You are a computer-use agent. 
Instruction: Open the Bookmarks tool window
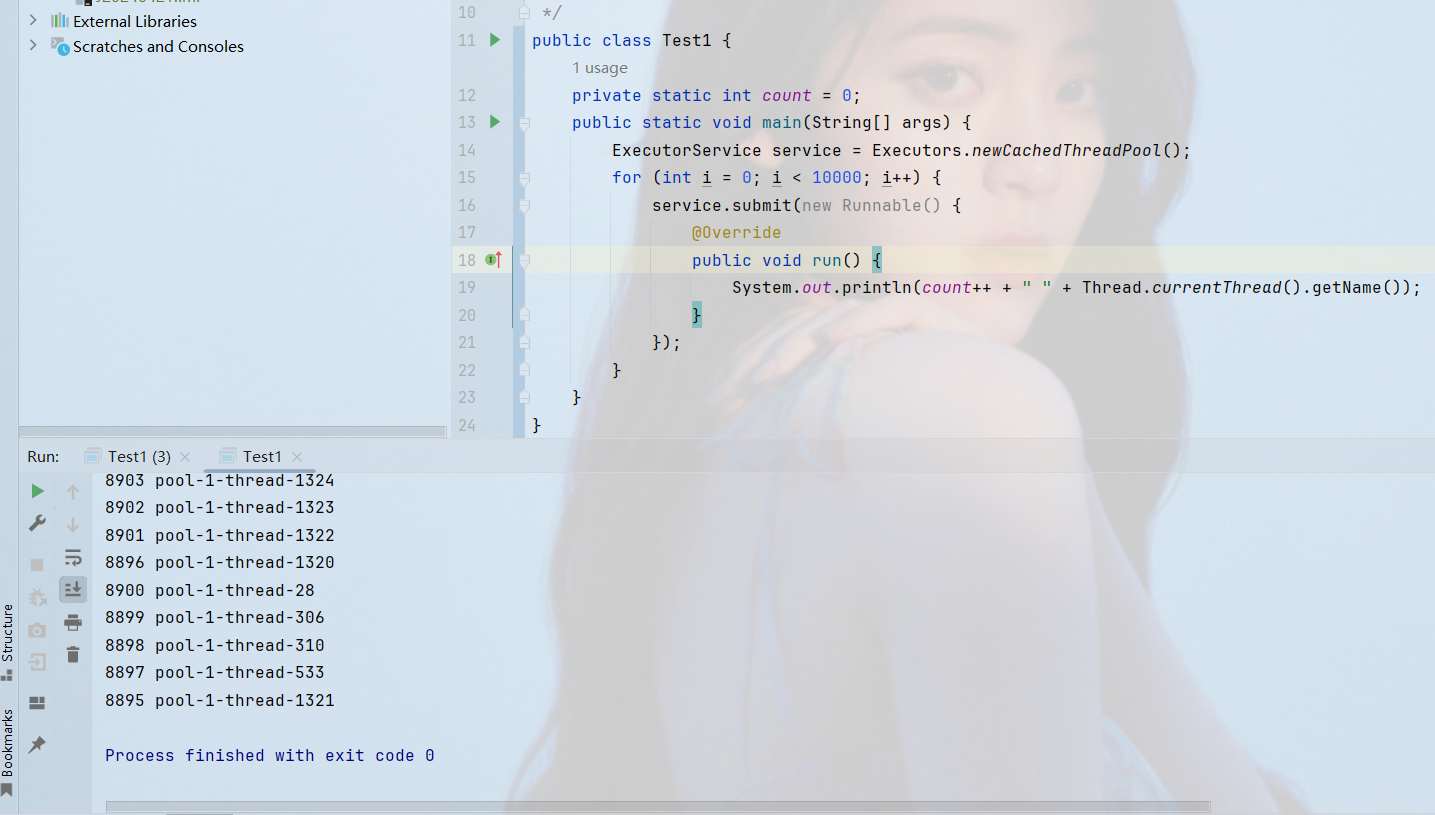(x=8, y=752)
